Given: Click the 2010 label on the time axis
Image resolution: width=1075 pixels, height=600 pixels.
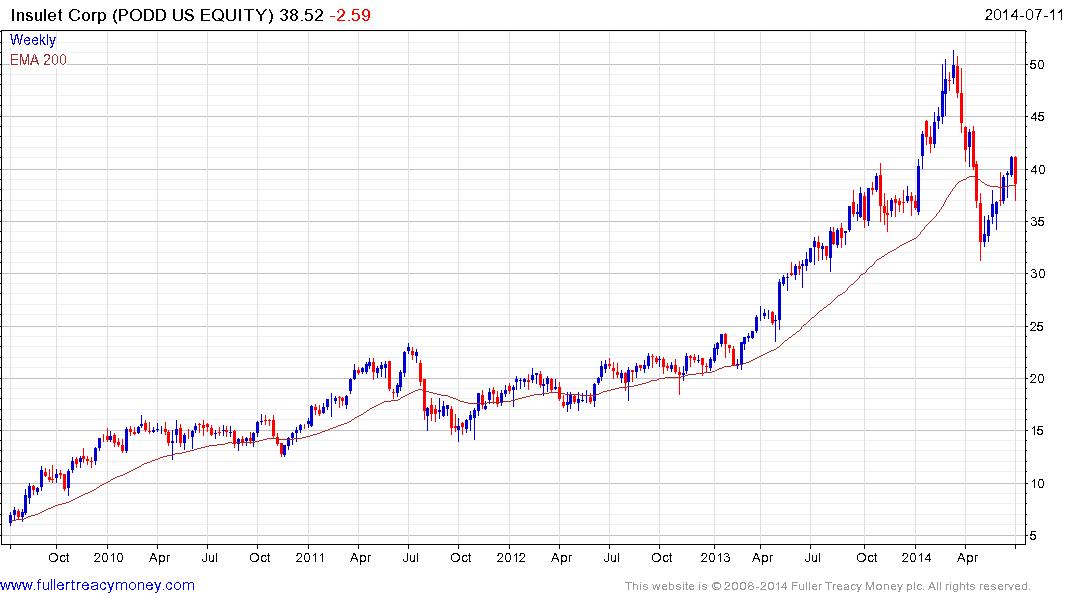Looking at the screenshot, I should tap(108, 557).
